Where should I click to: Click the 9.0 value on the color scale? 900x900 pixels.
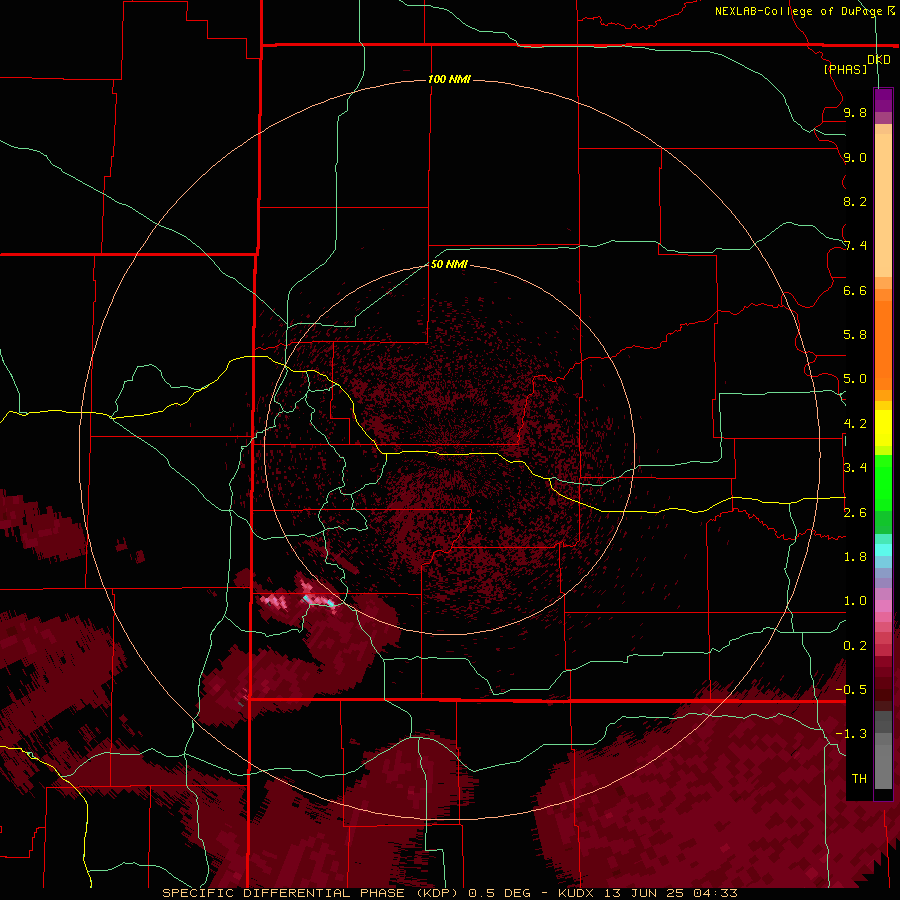(855, 157)
